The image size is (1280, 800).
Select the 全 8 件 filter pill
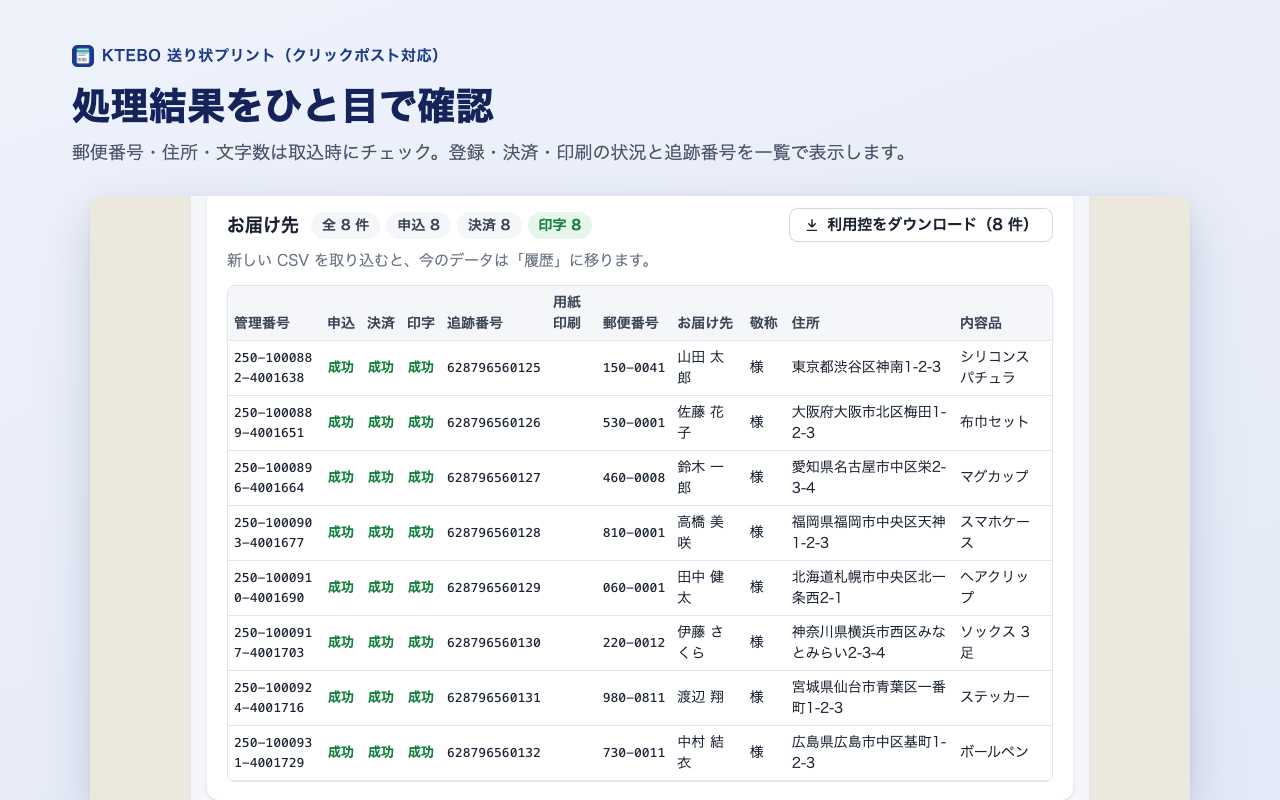pos(345,225)
